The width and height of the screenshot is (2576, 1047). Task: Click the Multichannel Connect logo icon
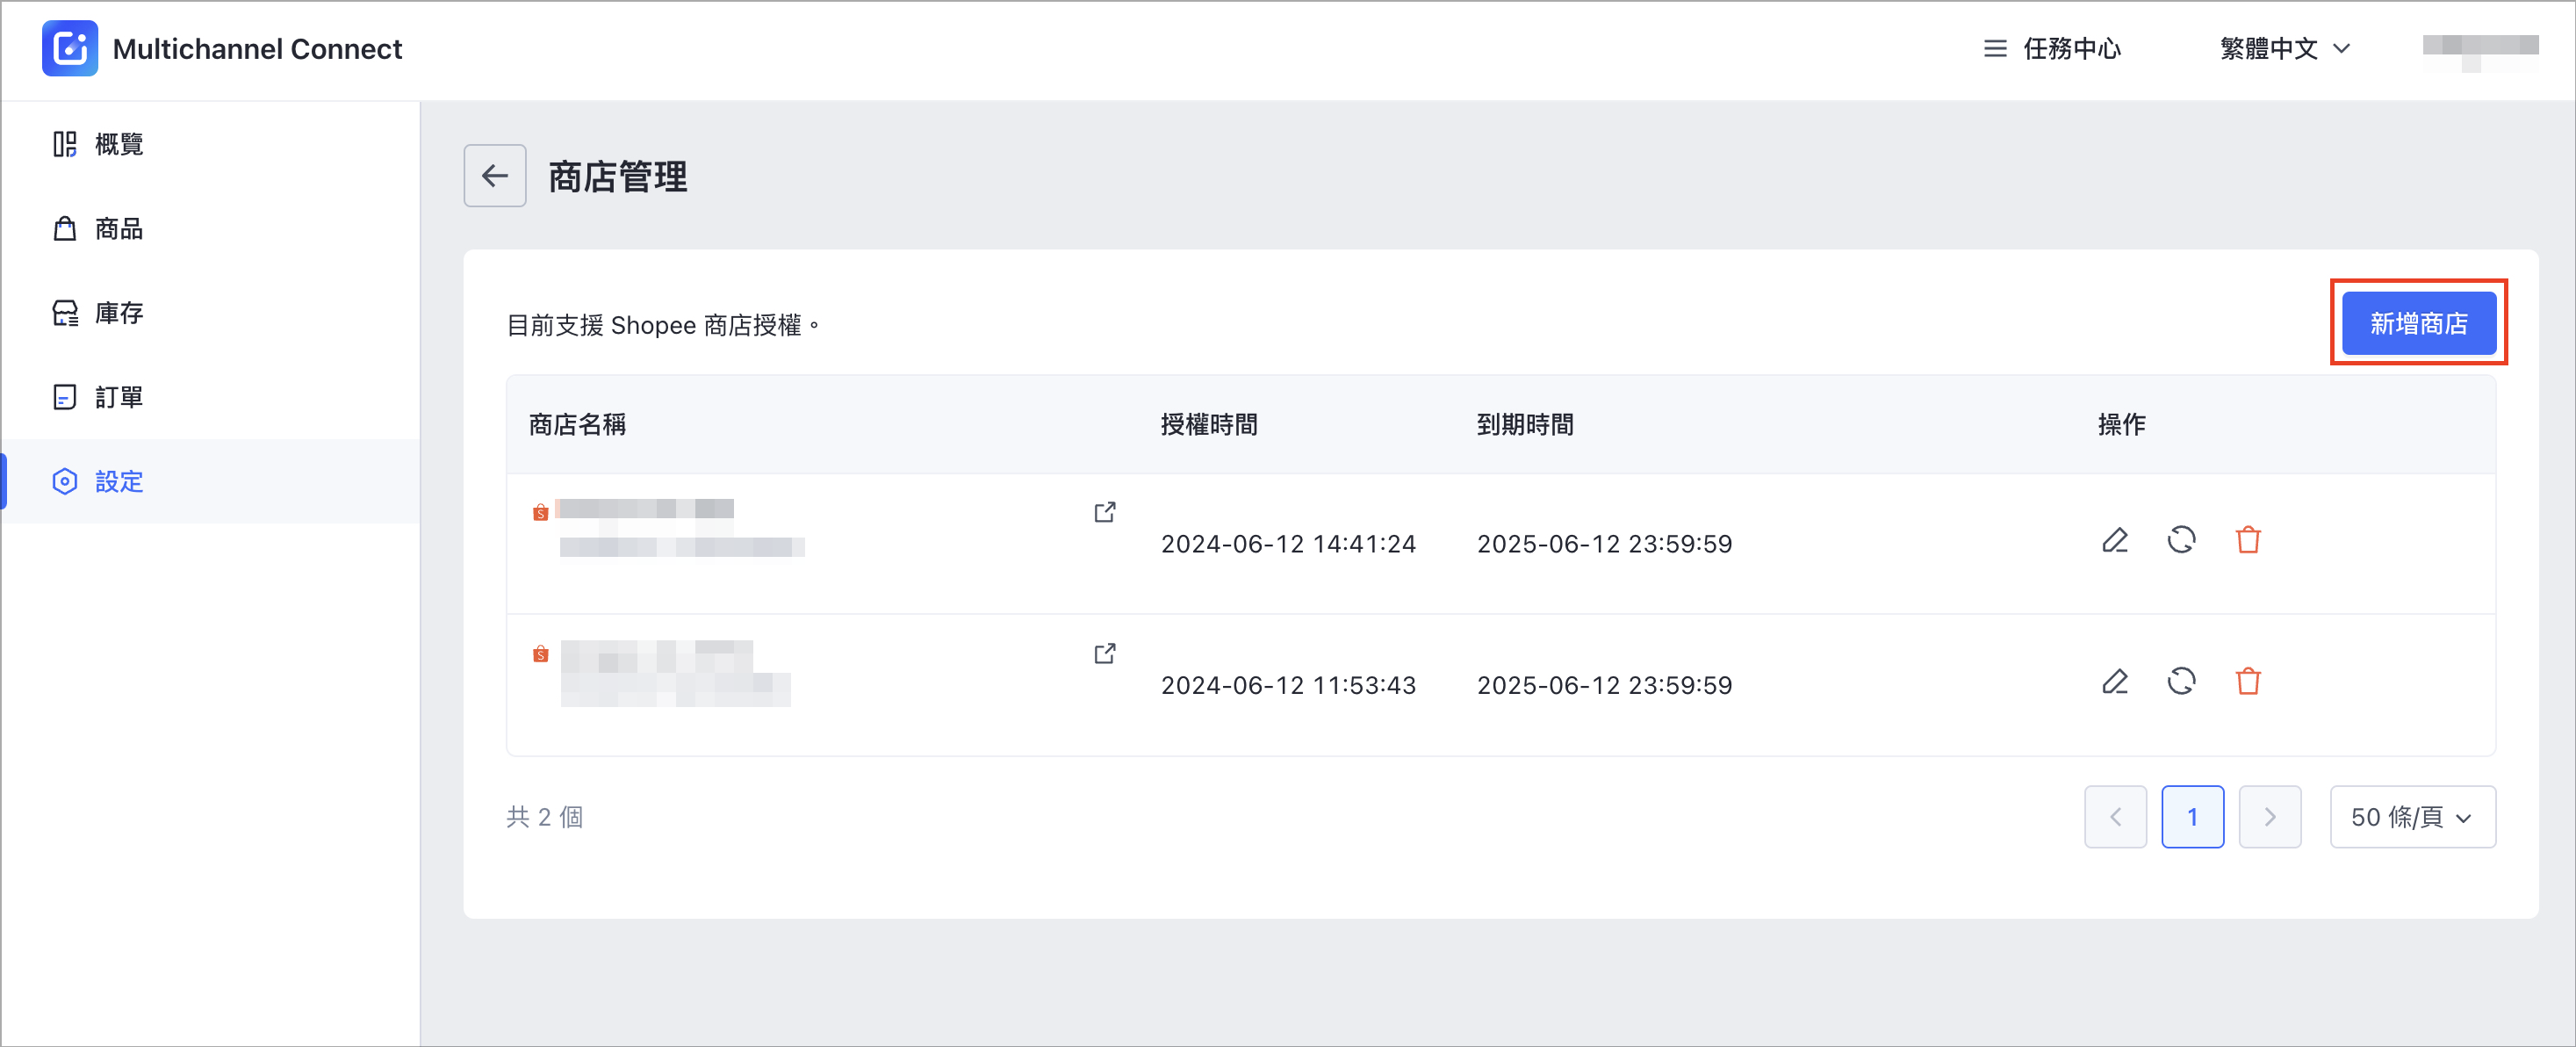pyautogui.click(x=70, y=48)
